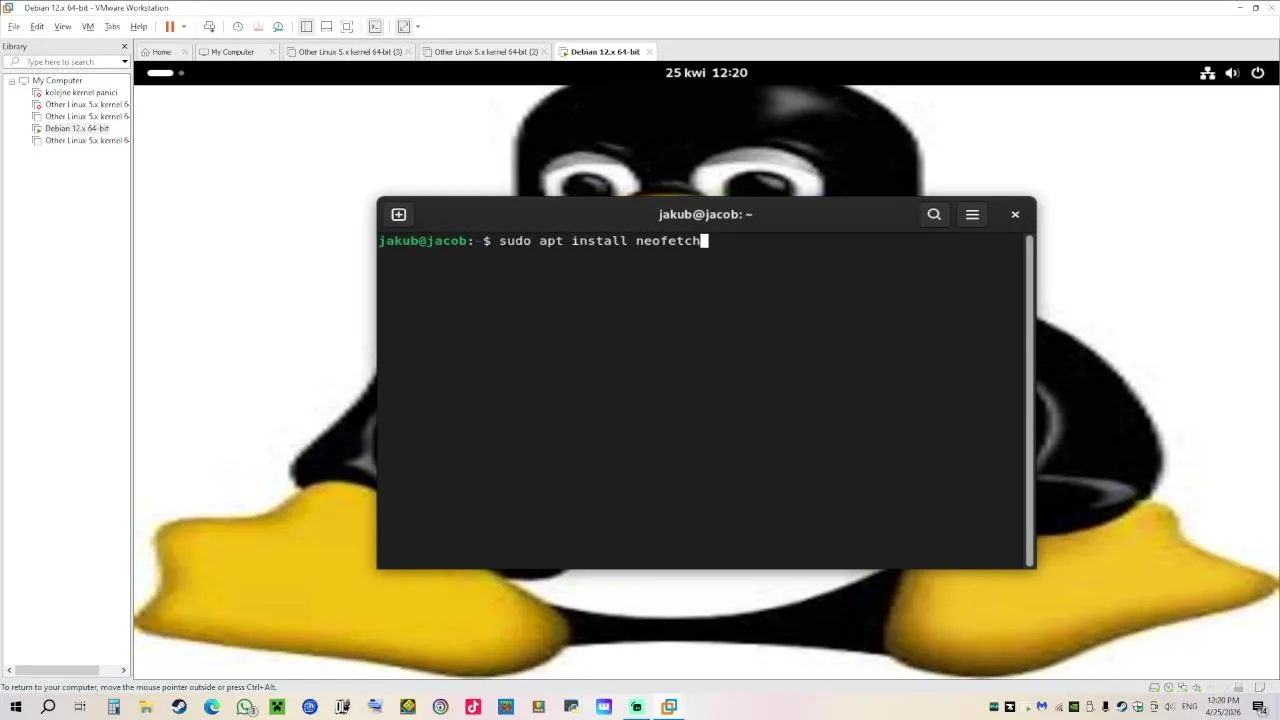Click the GNOME volume icon
This screenshot has height=720, width=1280.
point(1232,73)
